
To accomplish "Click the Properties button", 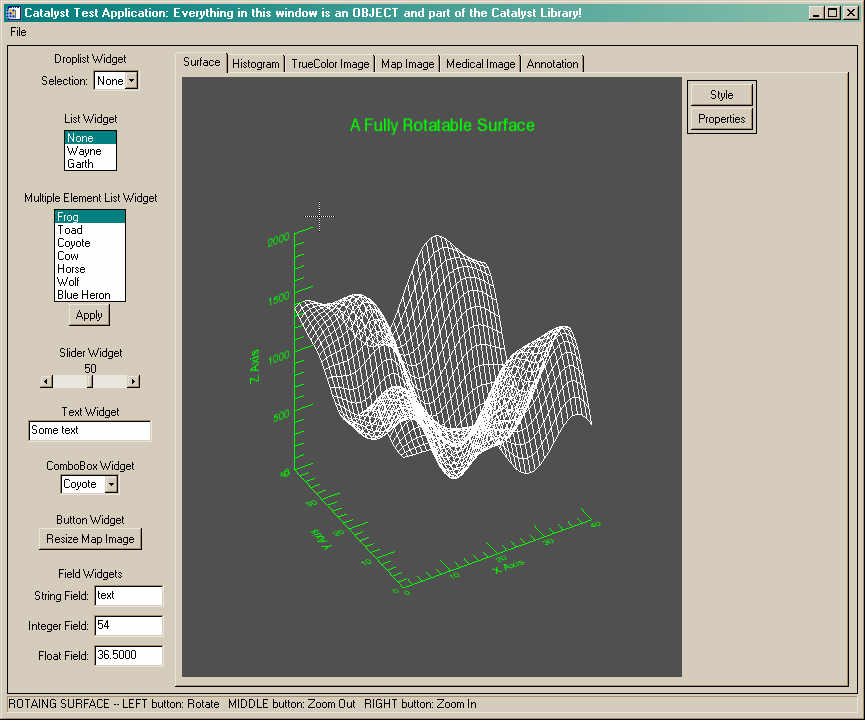I will coord(721,118).
